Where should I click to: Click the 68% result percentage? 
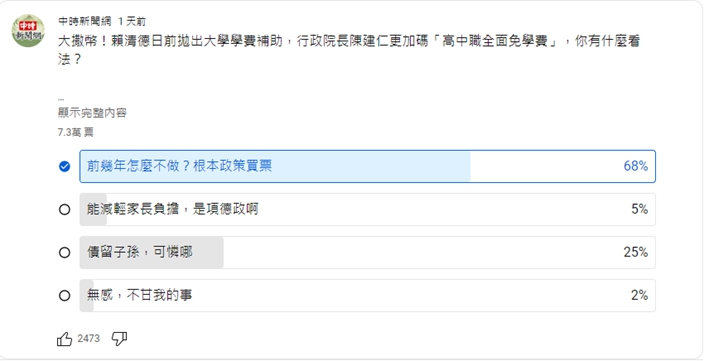point(635,166)
